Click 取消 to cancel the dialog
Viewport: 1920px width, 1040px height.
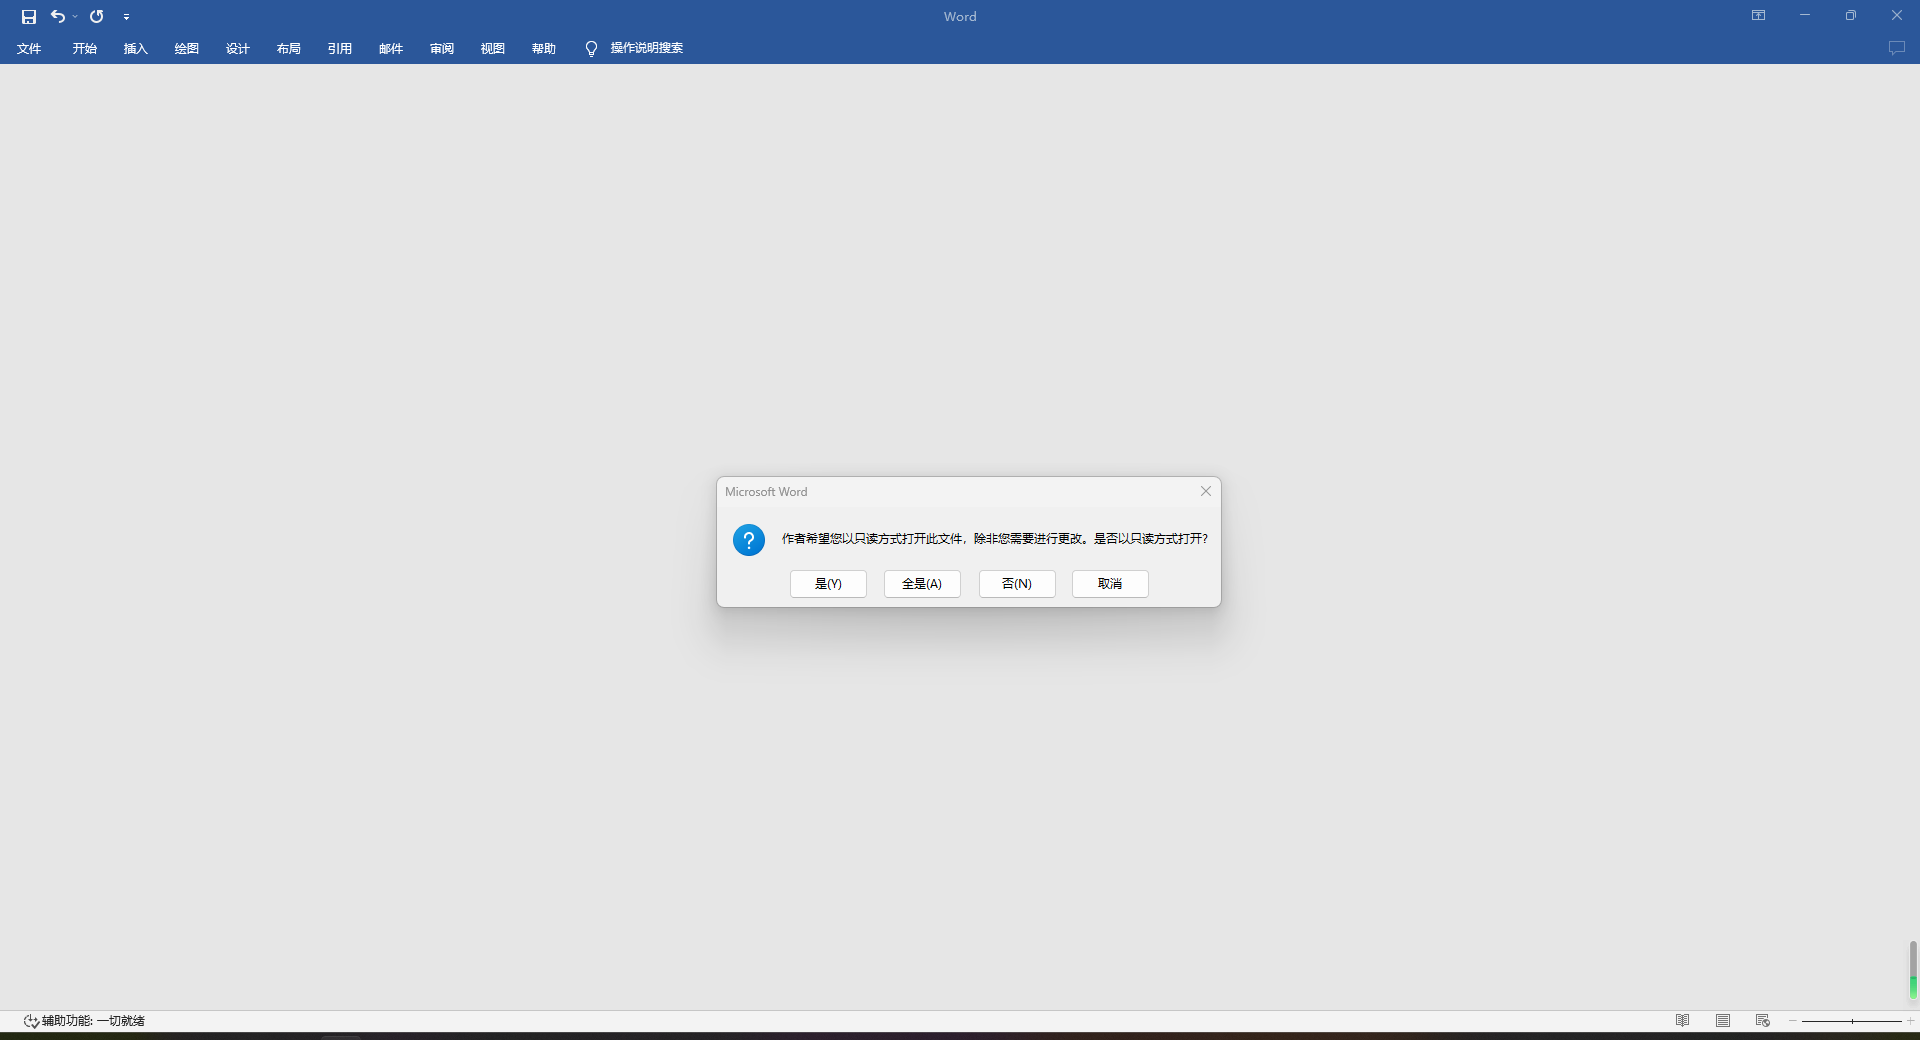click(x=1110, y=584)
